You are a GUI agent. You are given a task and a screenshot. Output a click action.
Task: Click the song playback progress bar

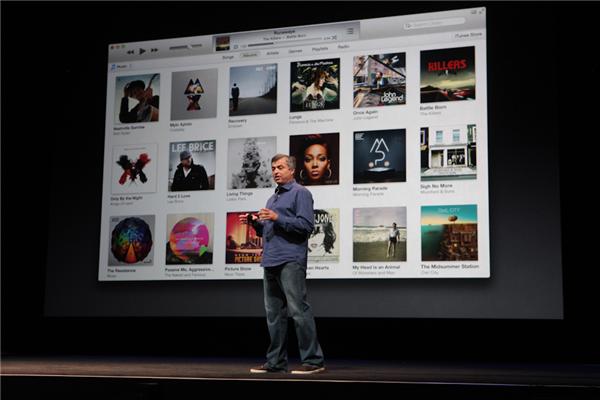coord(285,43)
